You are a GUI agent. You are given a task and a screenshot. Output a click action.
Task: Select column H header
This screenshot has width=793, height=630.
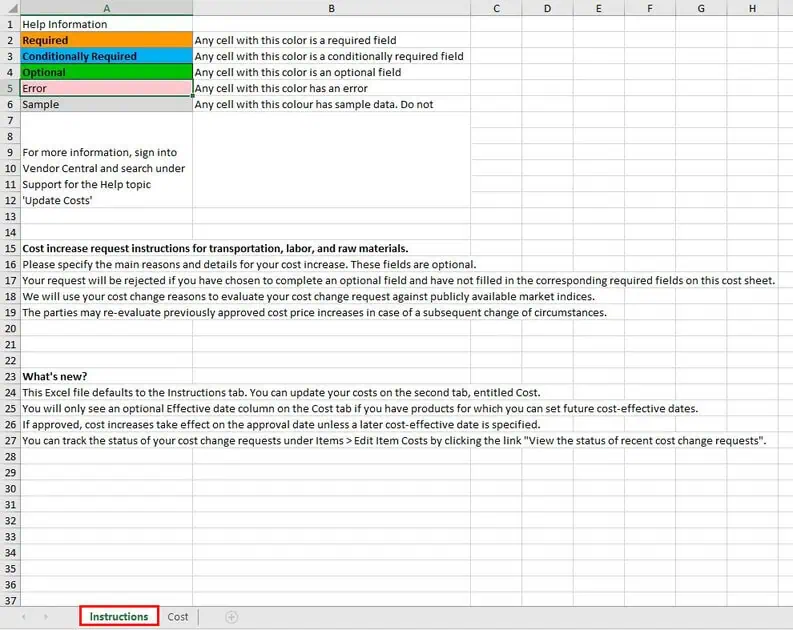(752, 8)
